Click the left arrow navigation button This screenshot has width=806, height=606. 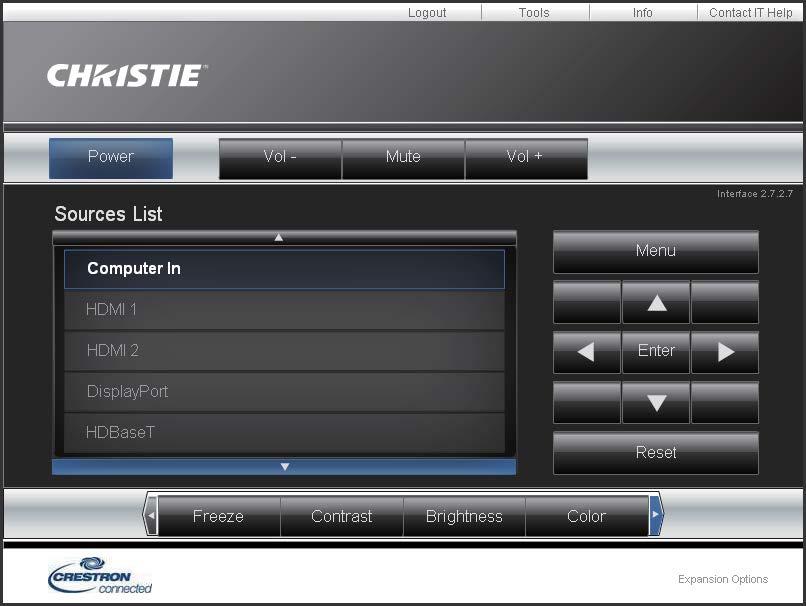[587, 352]
